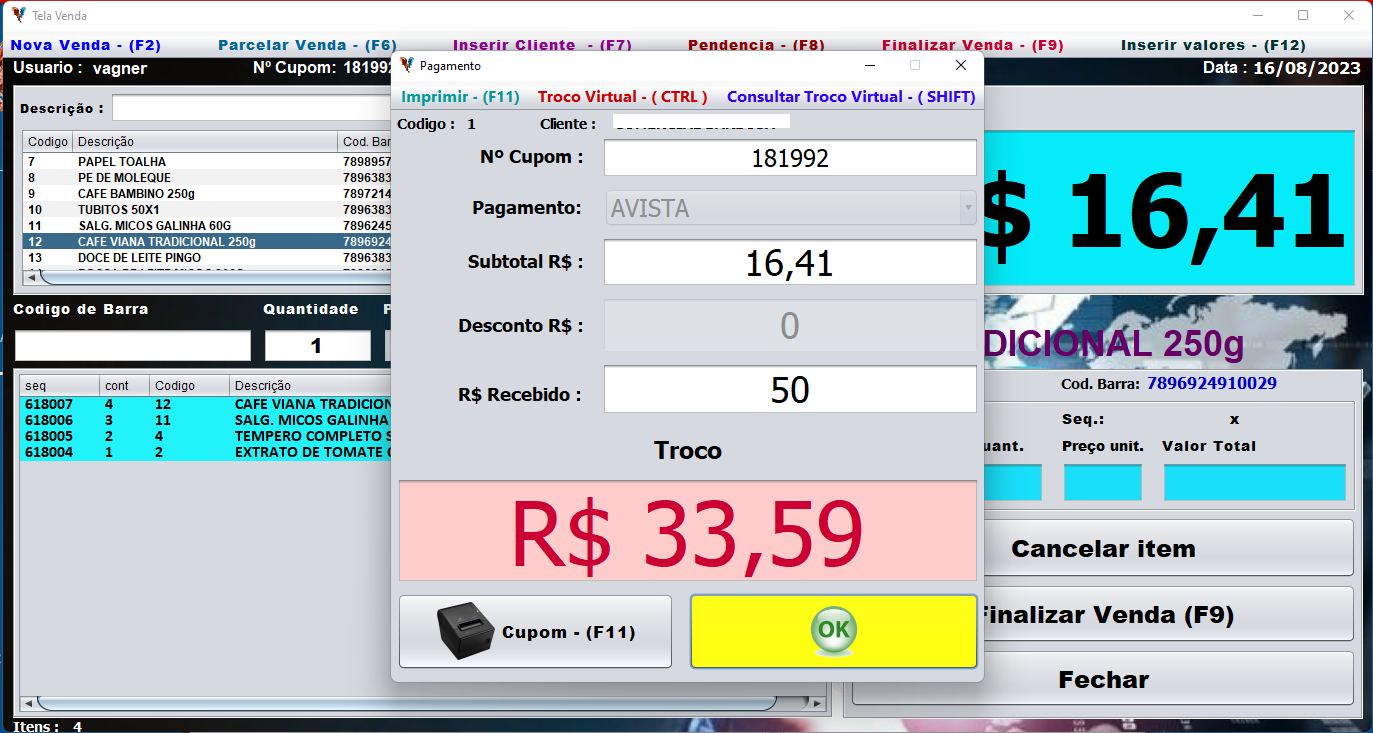Image resolution: width=1373 pixels, height=733 pixels.
Task: Click into the R$ Recebido field
Action: [x=789, y=389]
